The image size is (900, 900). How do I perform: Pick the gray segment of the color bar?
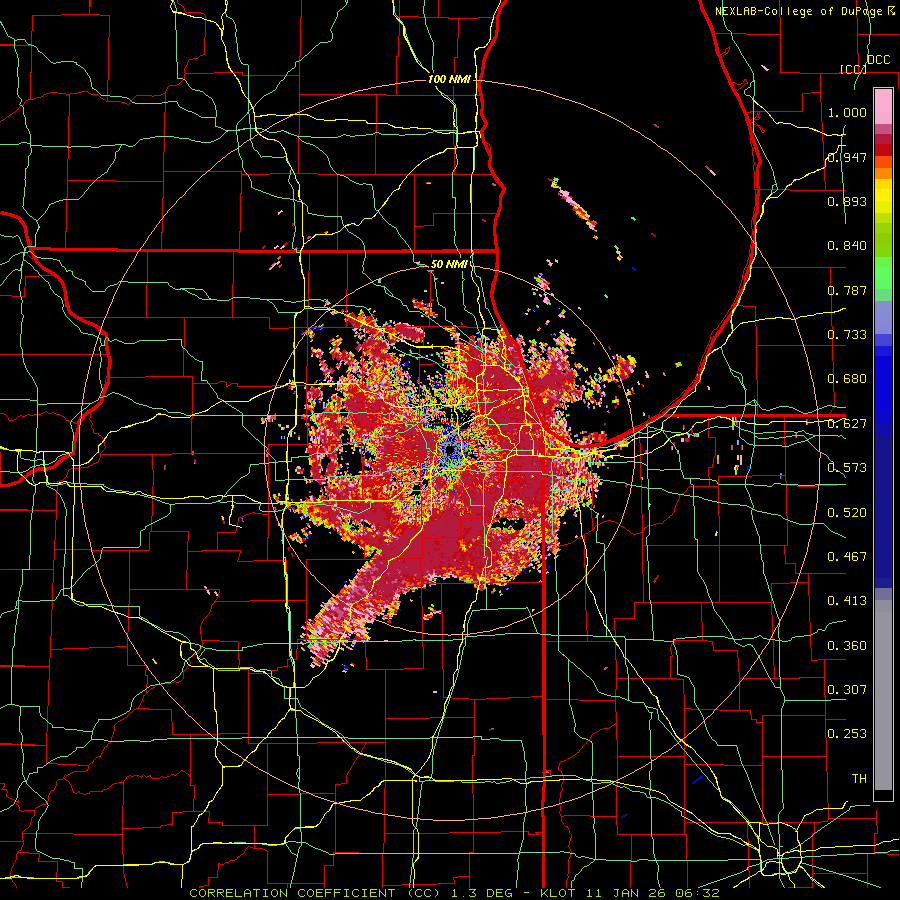pos(883,695)
